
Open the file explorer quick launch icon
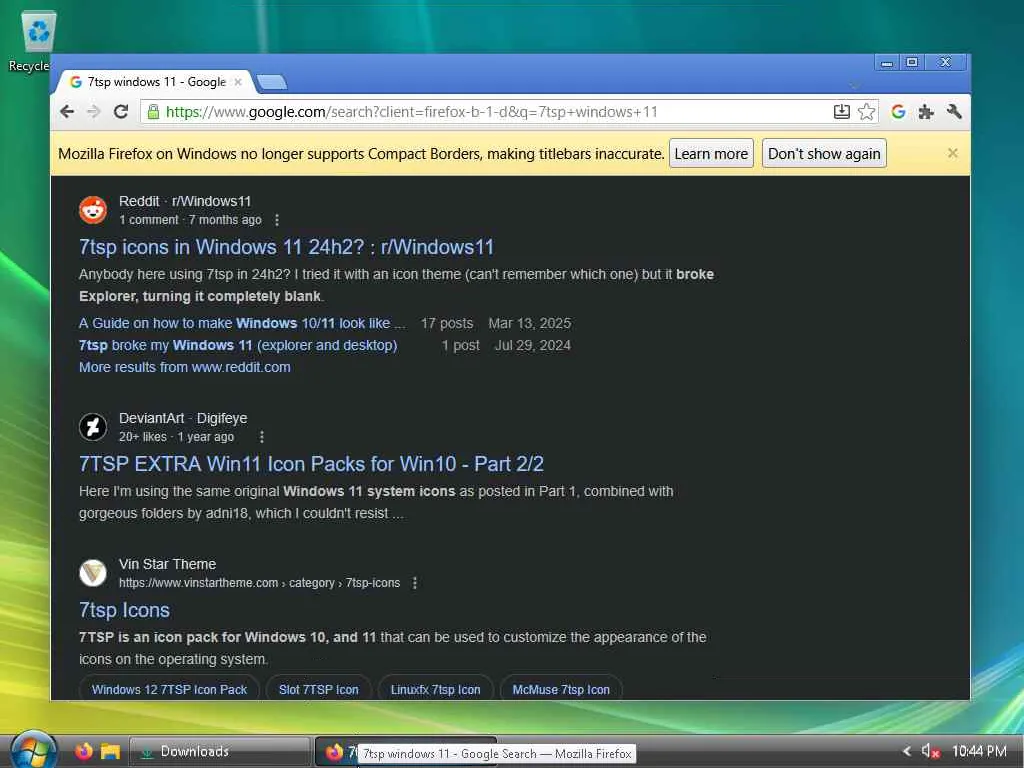pos(110,752)
